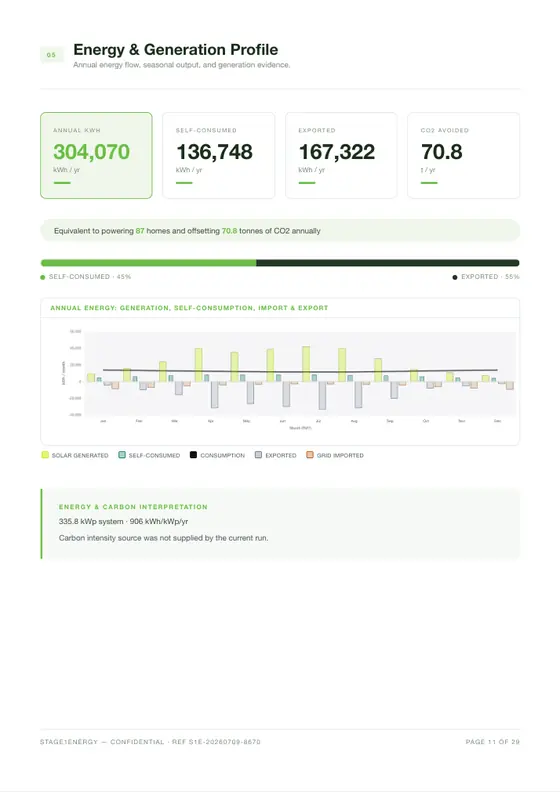
Task: Click the green '70.8' tonnes figure in banner
Action: coord(229,231)
